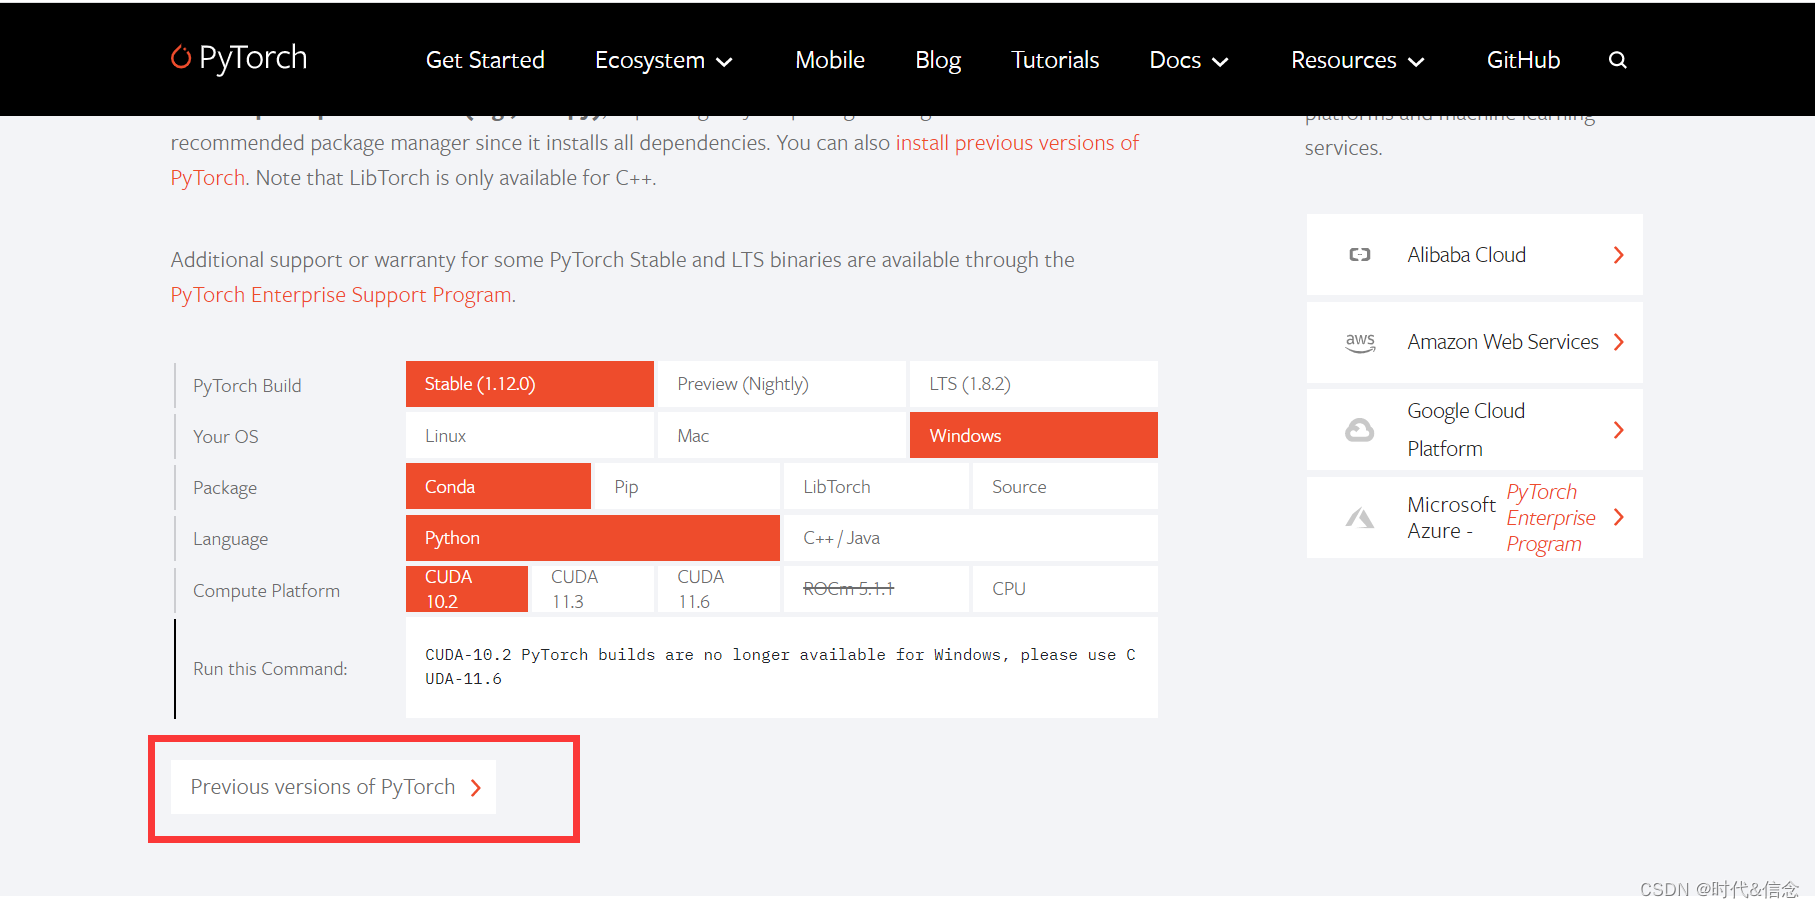Click the Run this Command output box
The width and height of the screenshot is (1815, 908).
click(781, 667)
